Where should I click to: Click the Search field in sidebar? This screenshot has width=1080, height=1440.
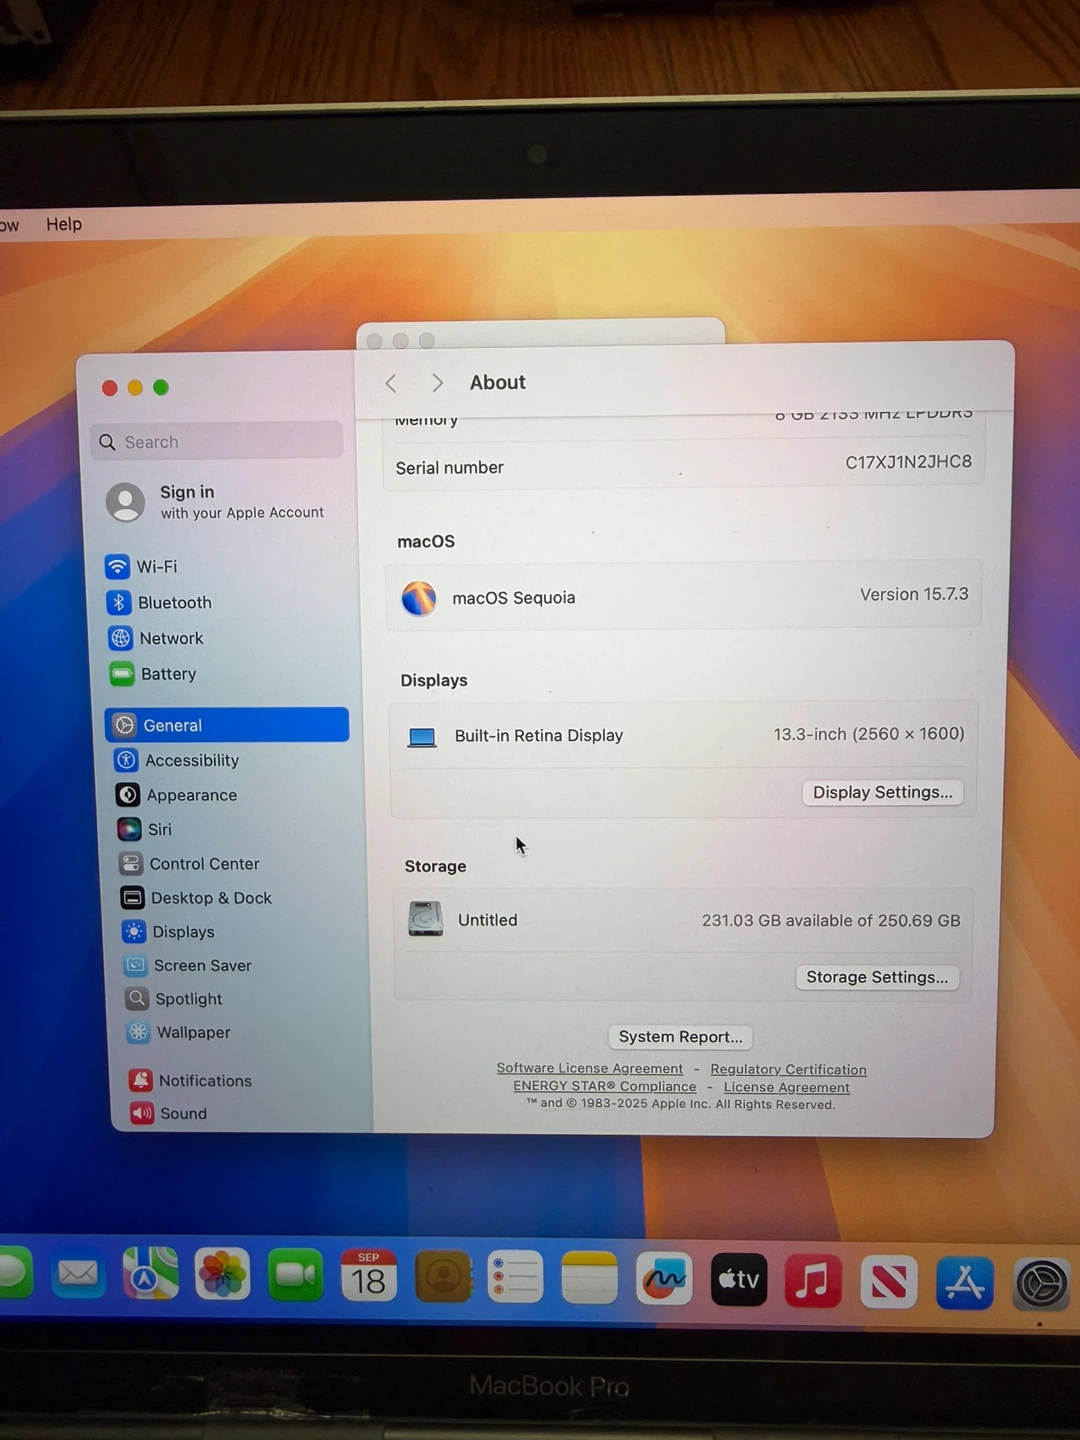(217, 441)
